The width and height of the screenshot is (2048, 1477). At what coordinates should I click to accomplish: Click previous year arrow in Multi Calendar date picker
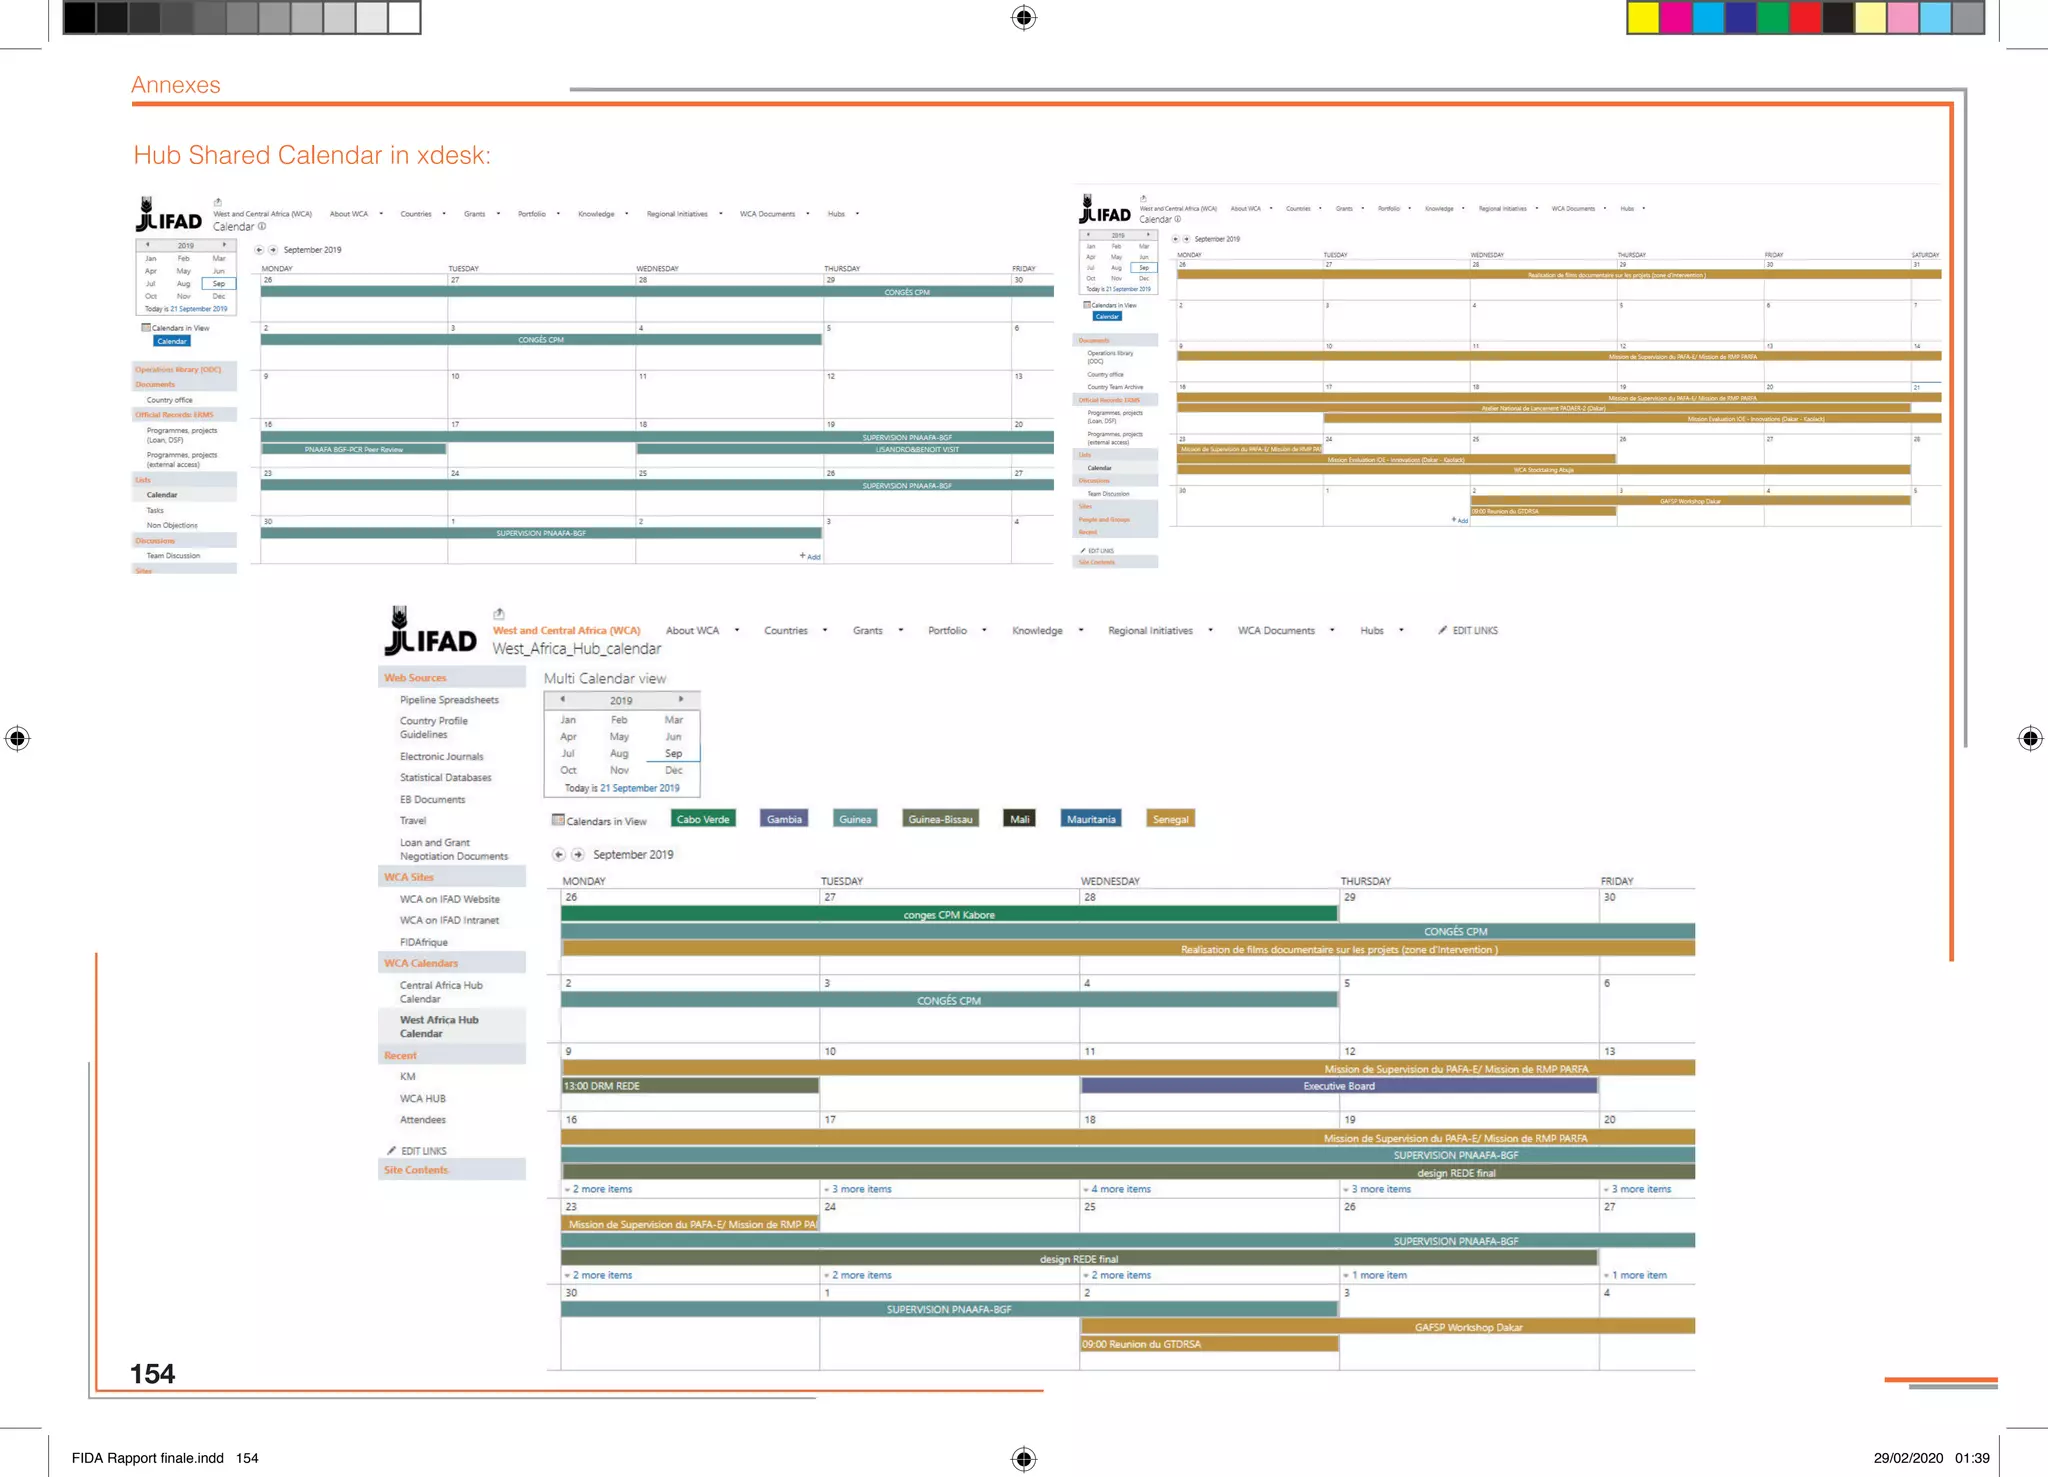tap(563, 700)
